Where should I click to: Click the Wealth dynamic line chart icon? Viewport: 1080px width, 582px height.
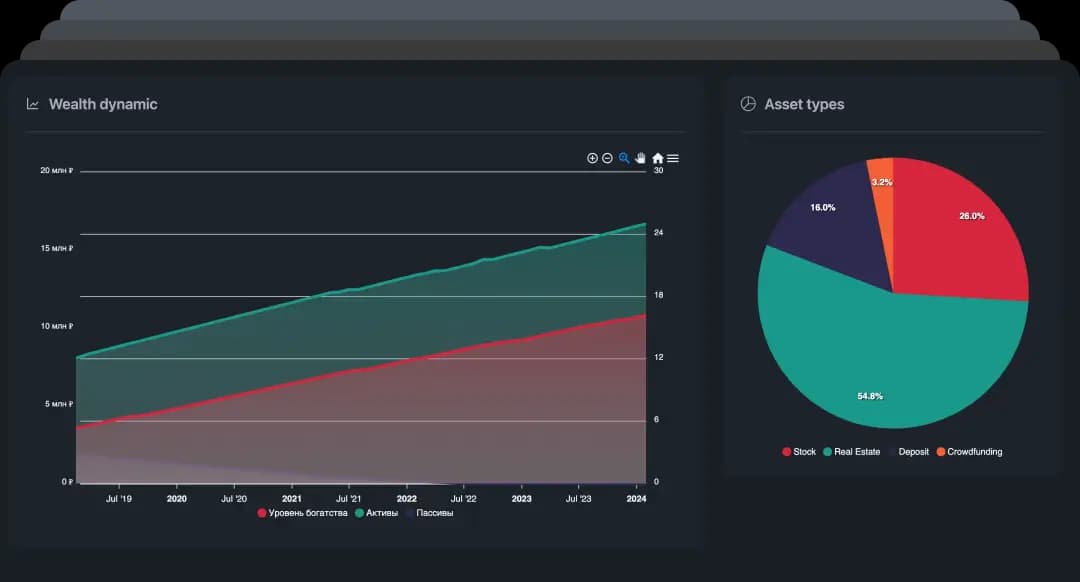pyautogui.click(x=32, y=104)
